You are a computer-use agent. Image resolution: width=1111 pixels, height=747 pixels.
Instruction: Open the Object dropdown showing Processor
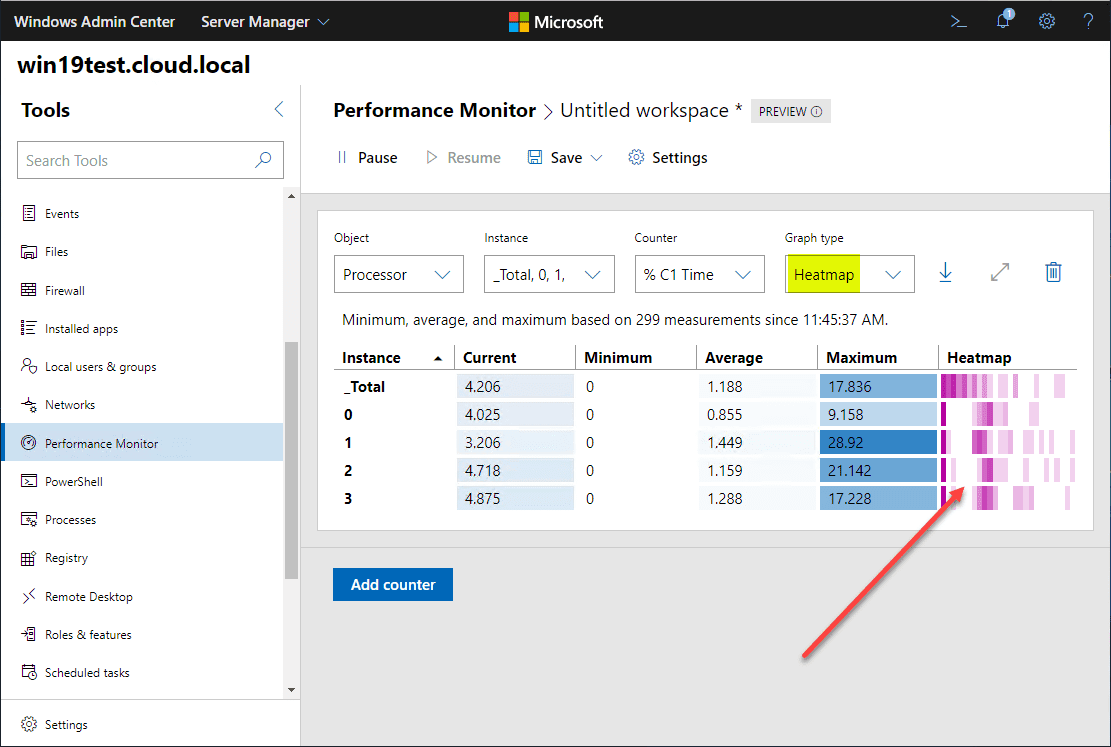pos(398,274)
